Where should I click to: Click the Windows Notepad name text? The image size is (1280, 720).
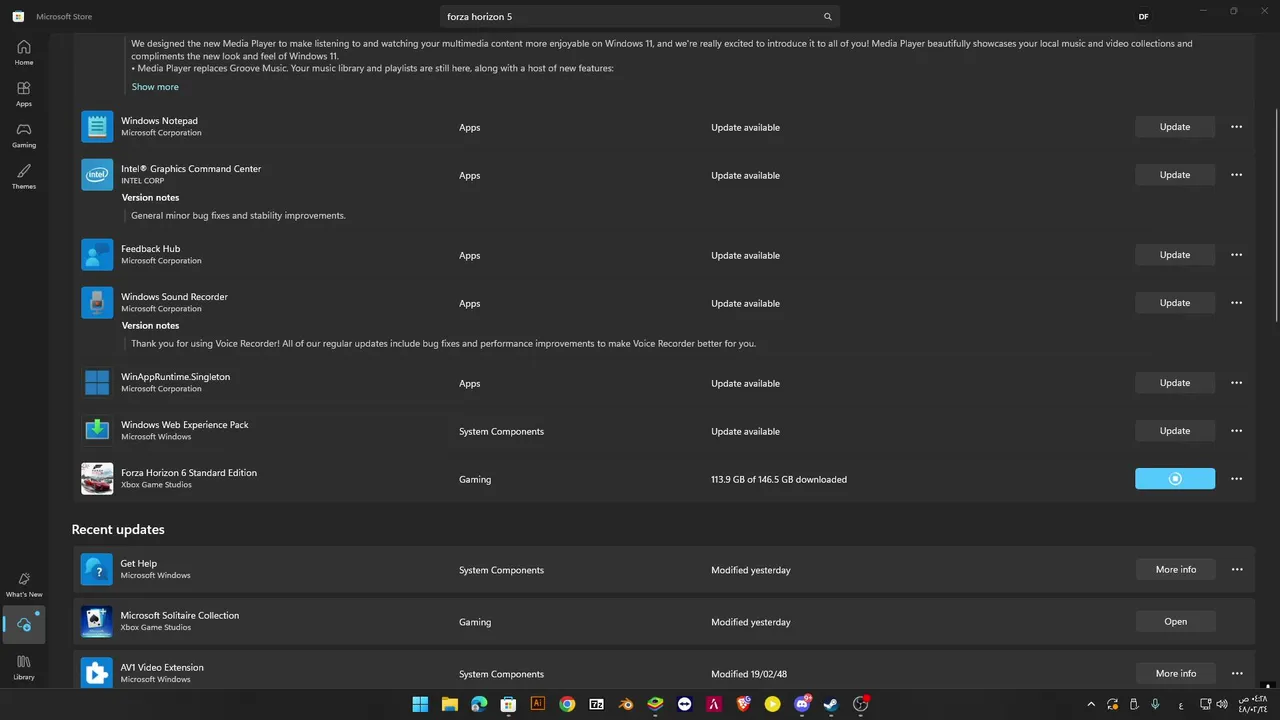(159, 121)
